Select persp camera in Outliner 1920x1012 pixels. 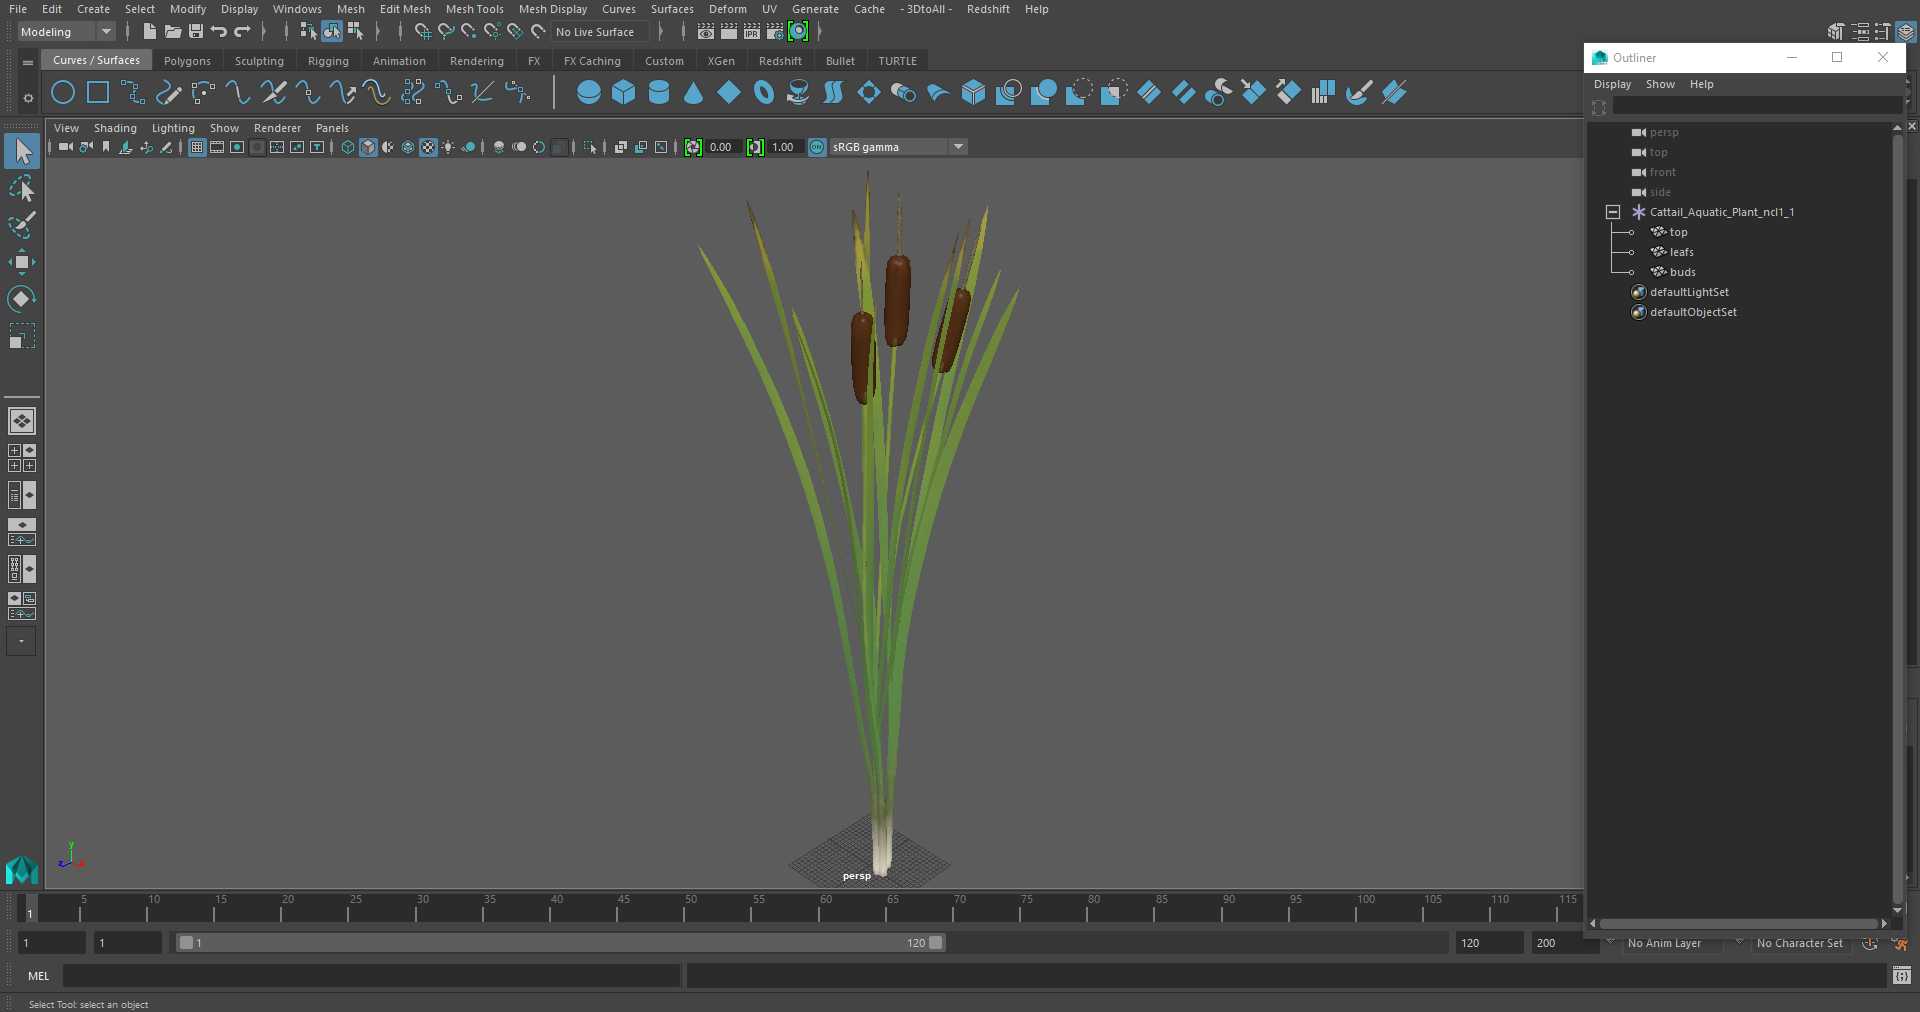click(1664, 132)
